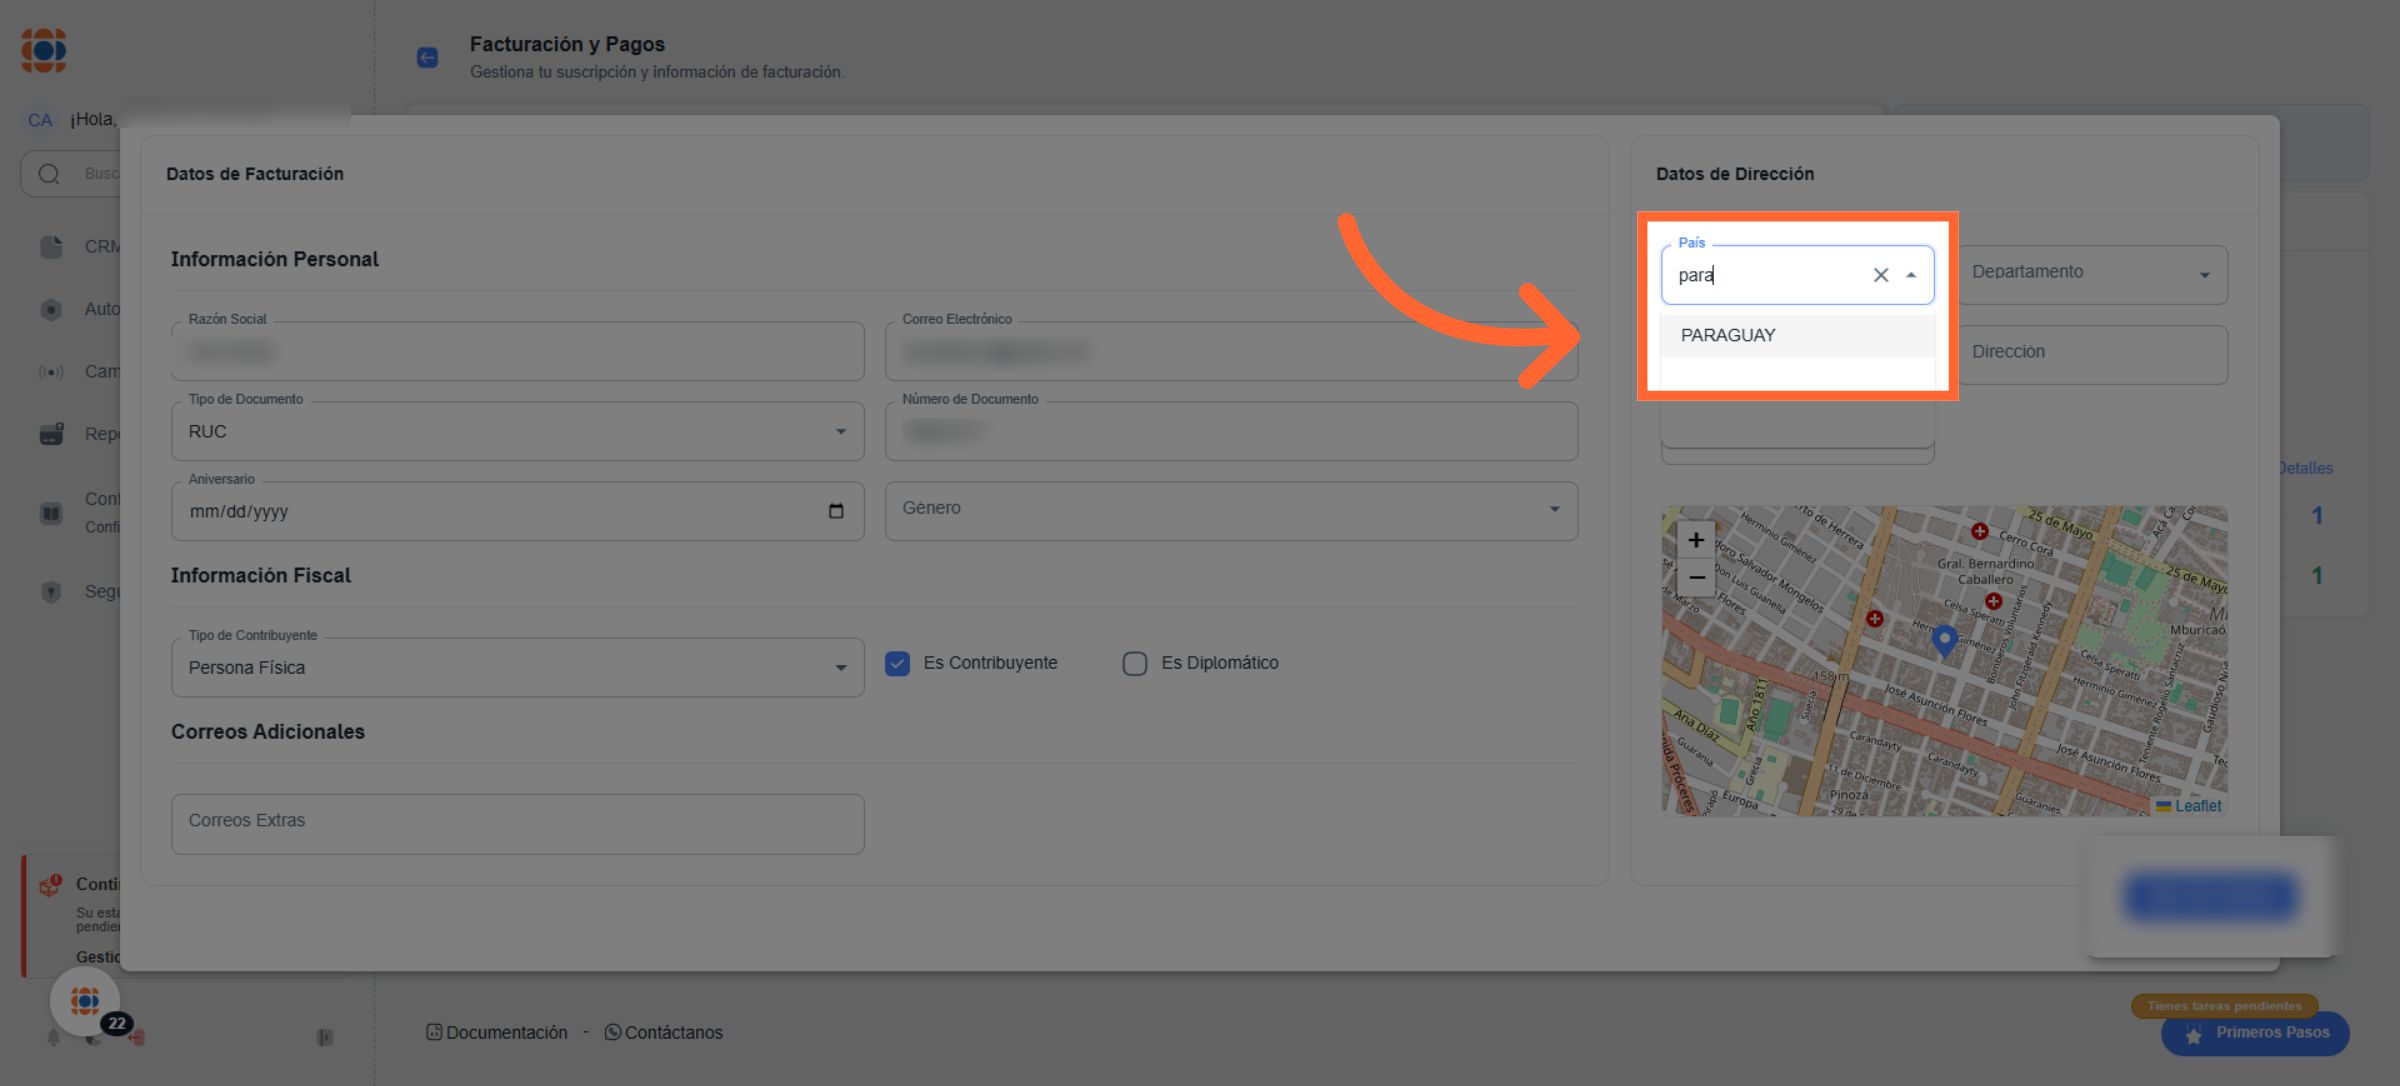Click the blue location marker on map
This screenshot has height=1086, width=2400.
[x=1944, y=638]
